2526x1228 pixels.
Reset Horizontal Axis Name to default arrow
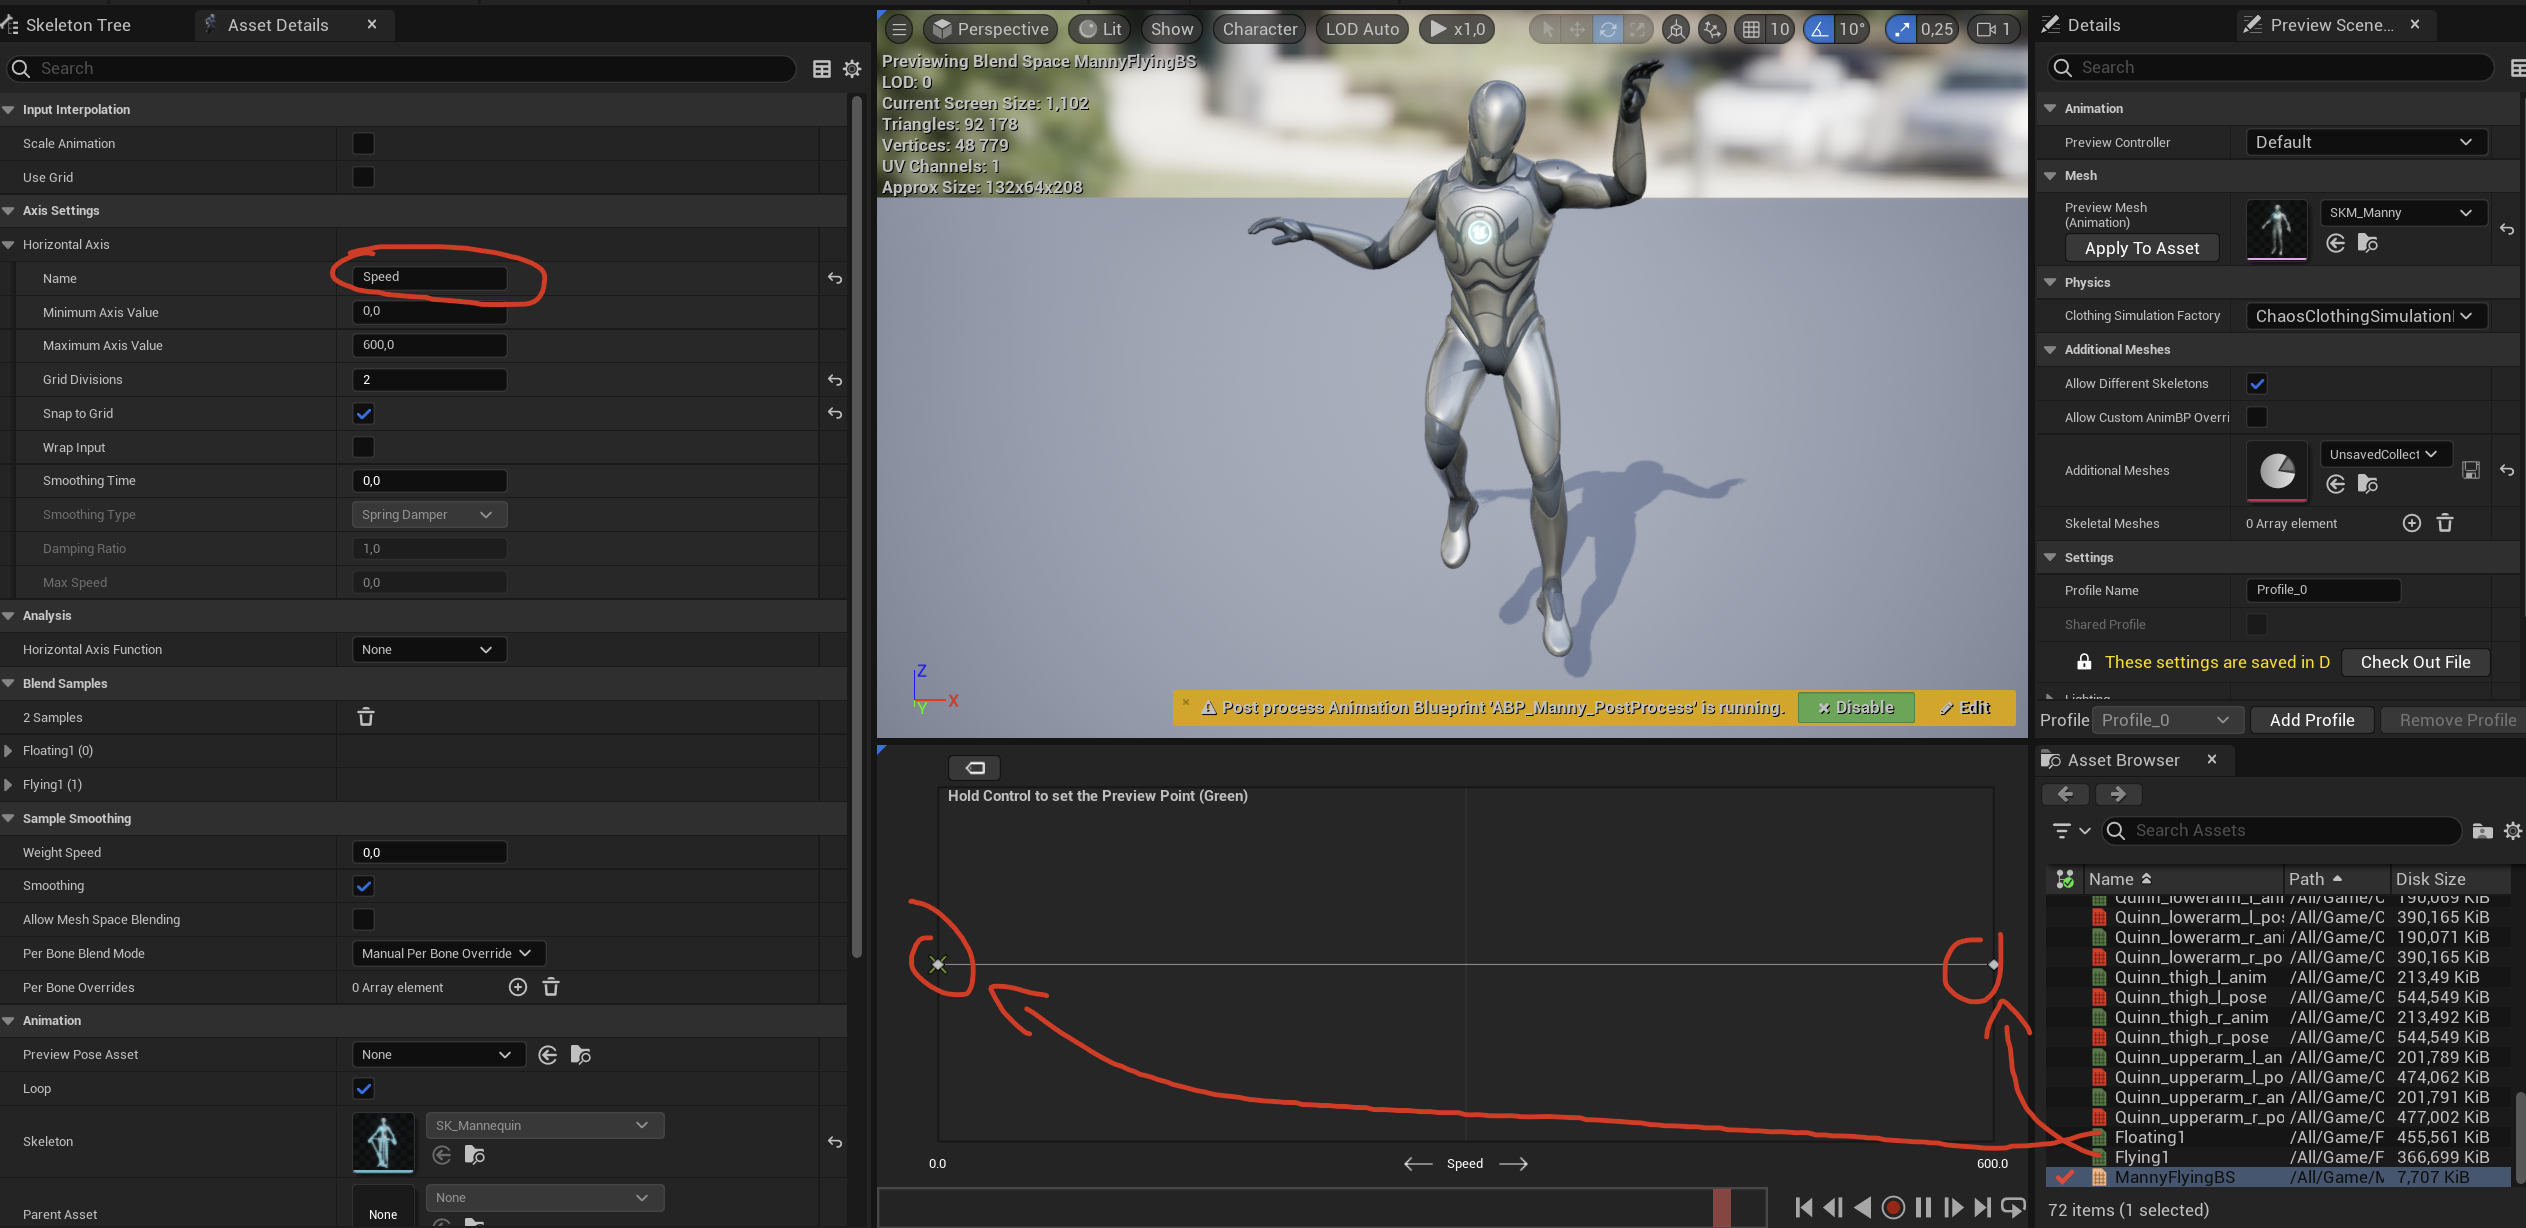tap(834, 278)
